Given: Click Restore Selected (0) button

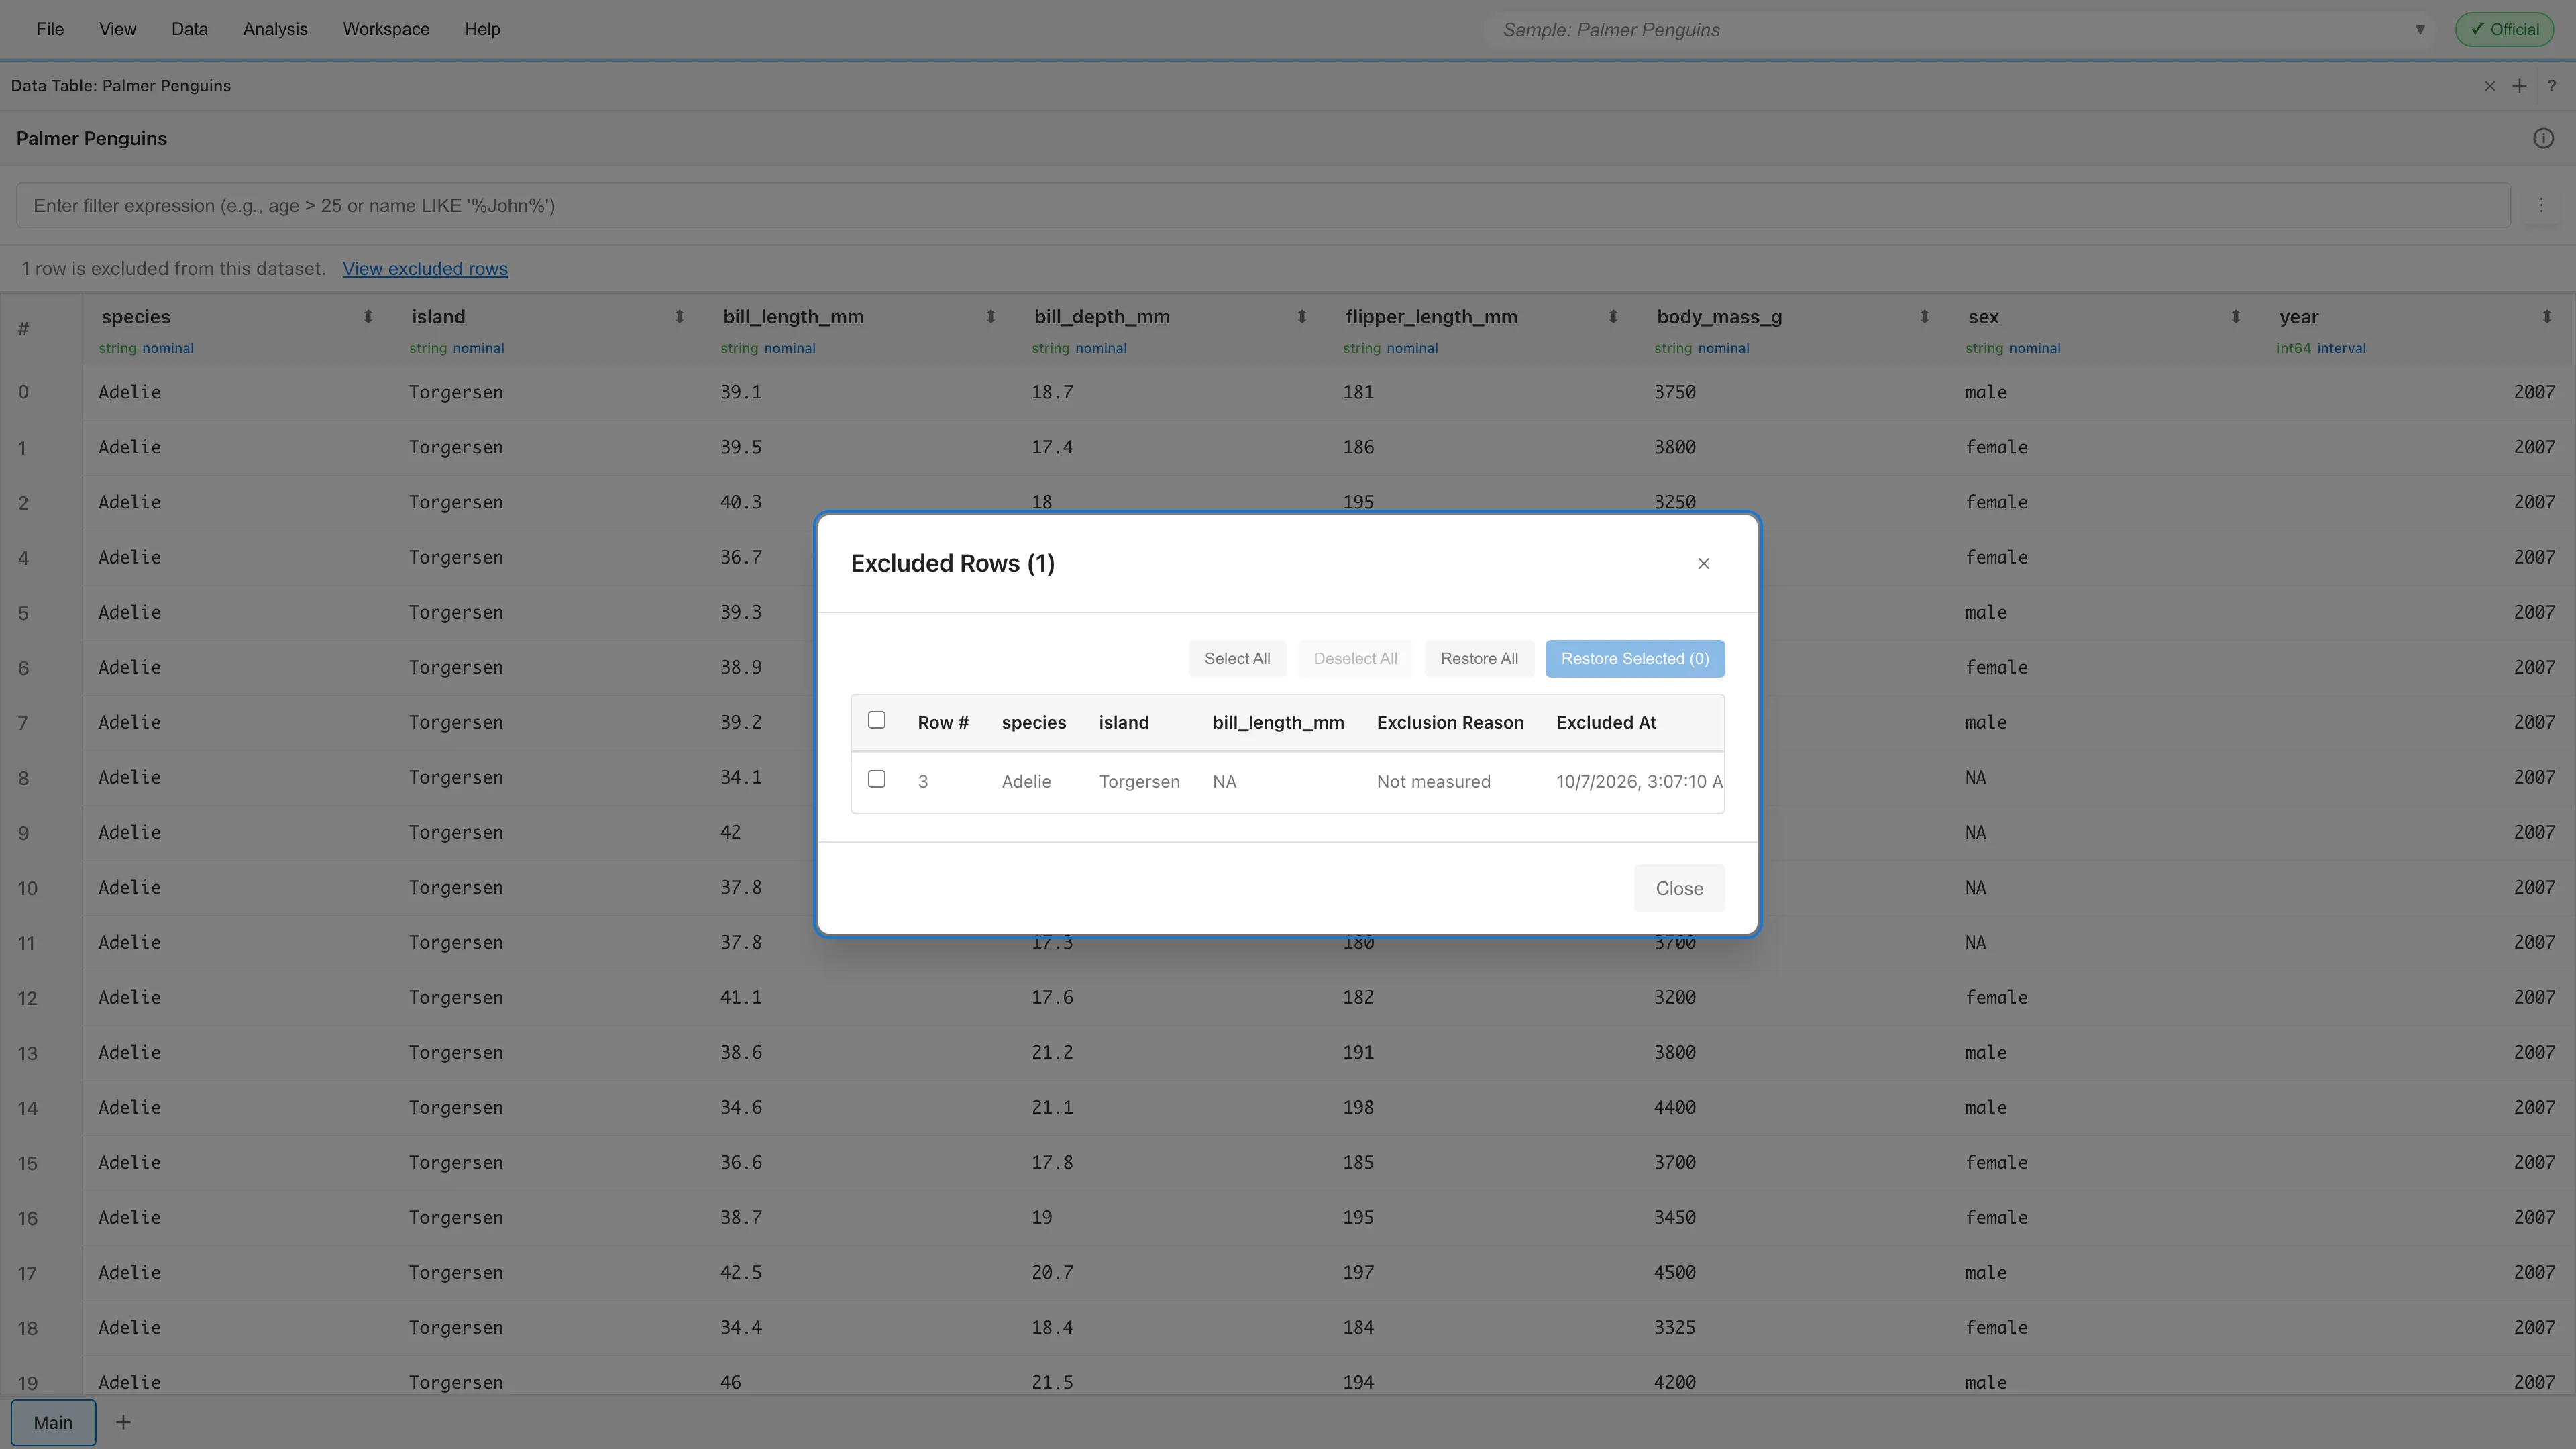Looking at the screenshot, I should (1634, 659).
